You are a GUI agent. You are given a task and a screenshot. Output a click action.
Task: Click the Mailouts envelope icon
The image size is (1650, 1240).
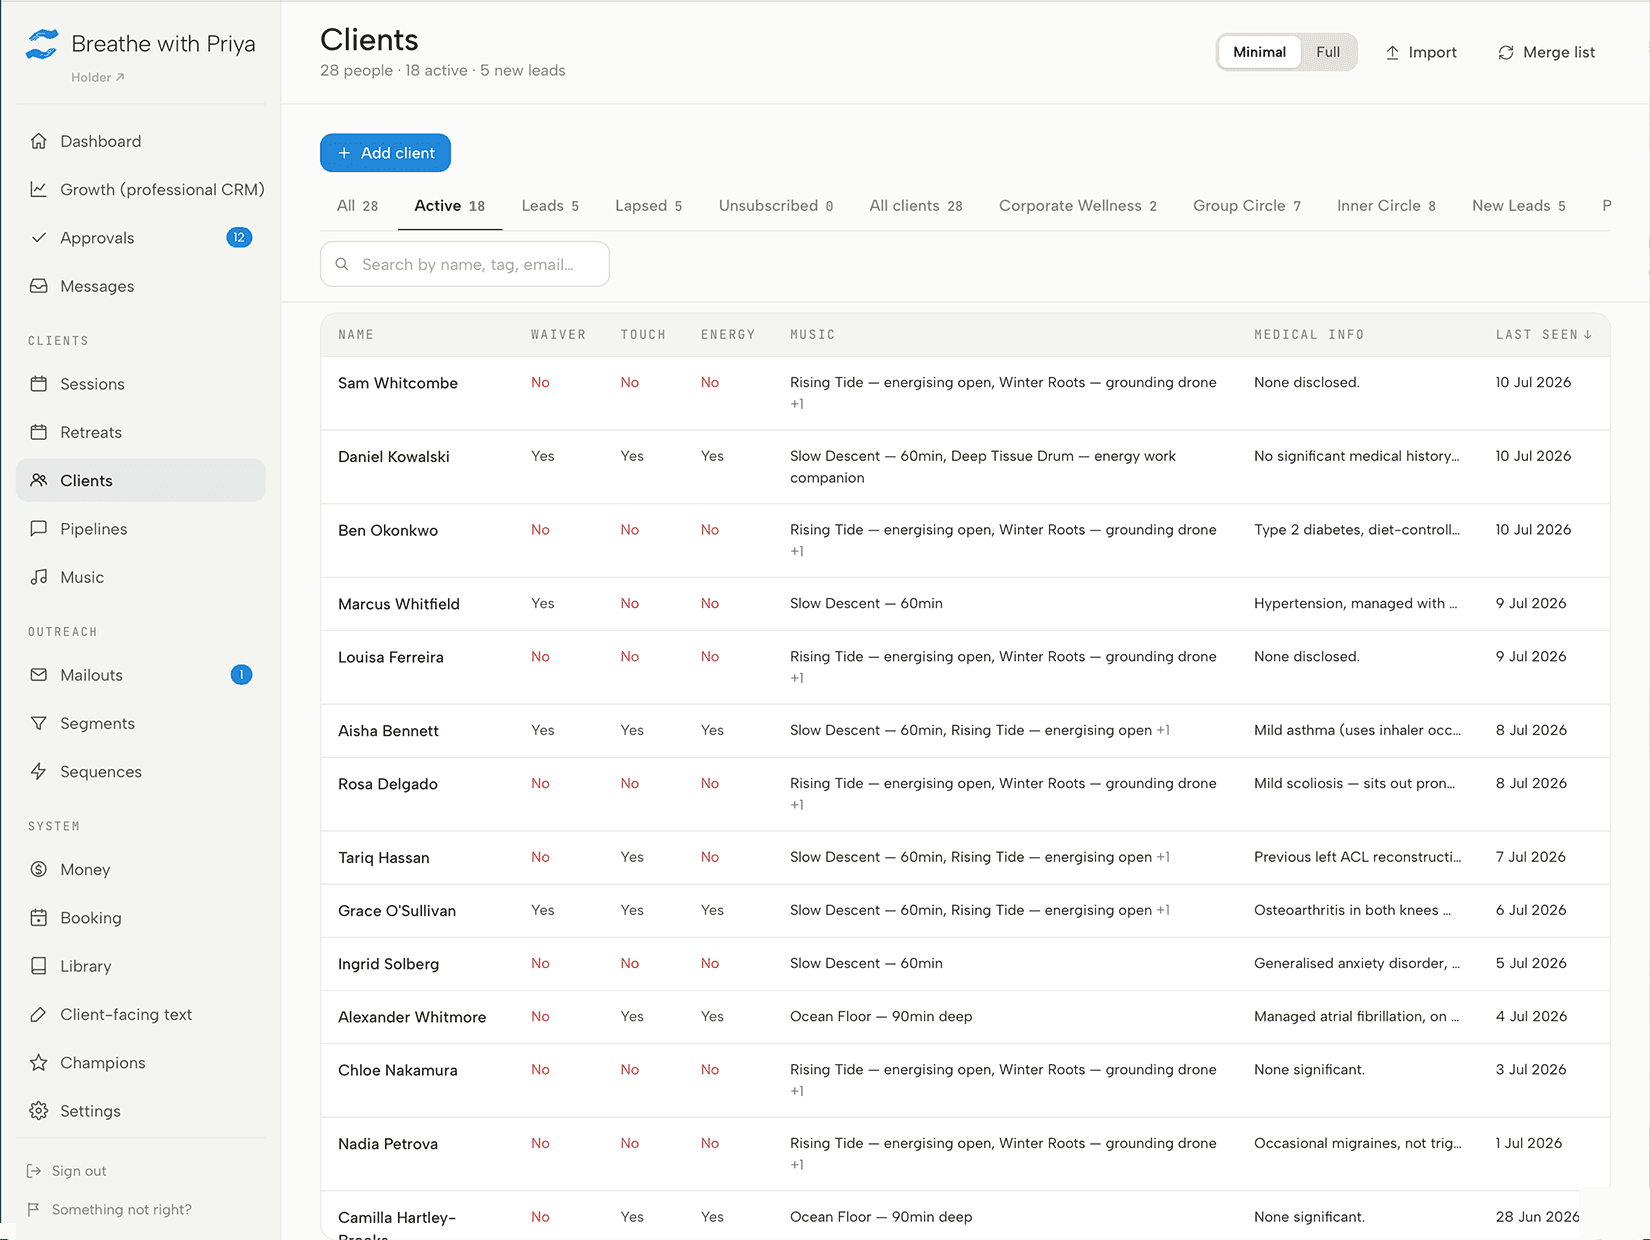(39, 675)
